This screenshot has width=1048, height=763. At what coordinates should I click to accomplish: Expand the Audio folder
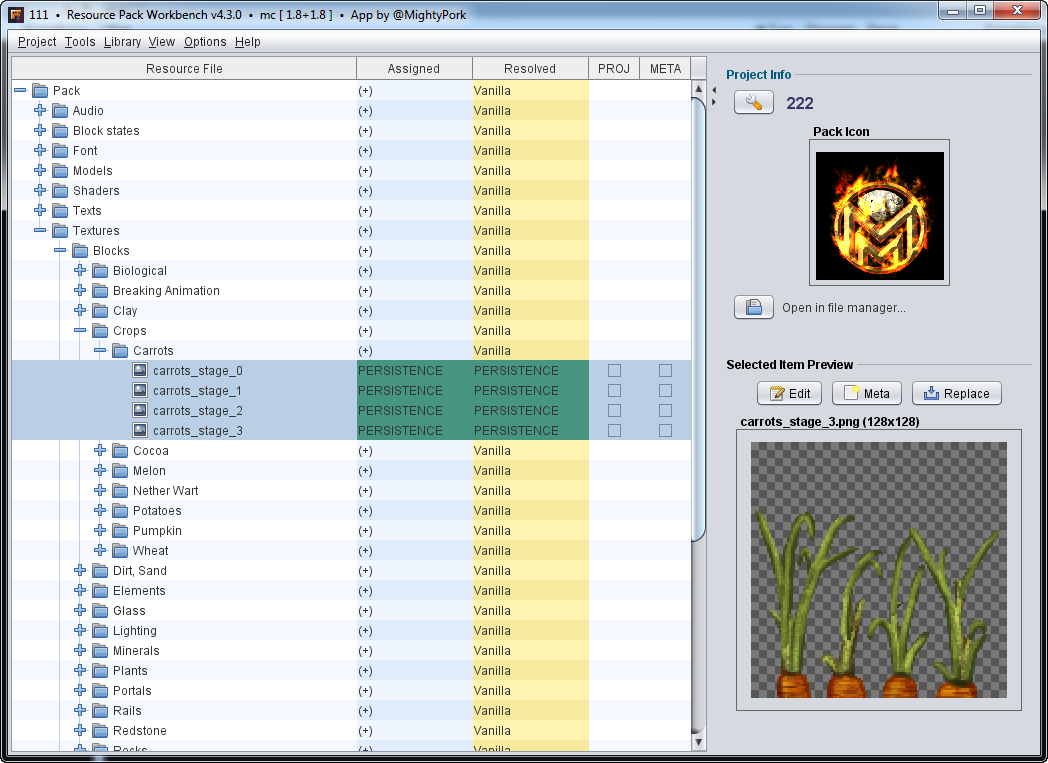coord(40,111)
